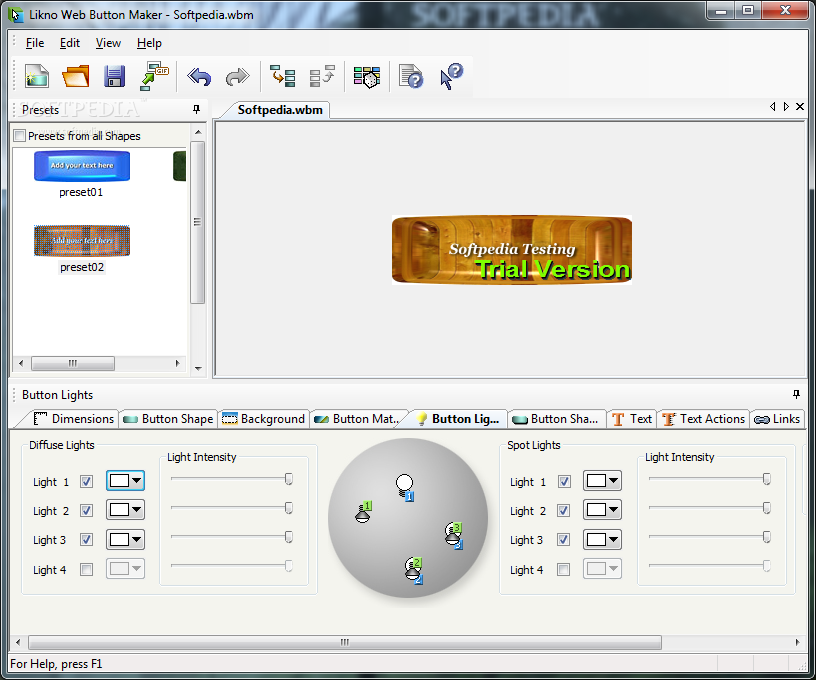Click the apply preset tree icon
Viewport: 816px width, 680px height.
pos(283,76)
